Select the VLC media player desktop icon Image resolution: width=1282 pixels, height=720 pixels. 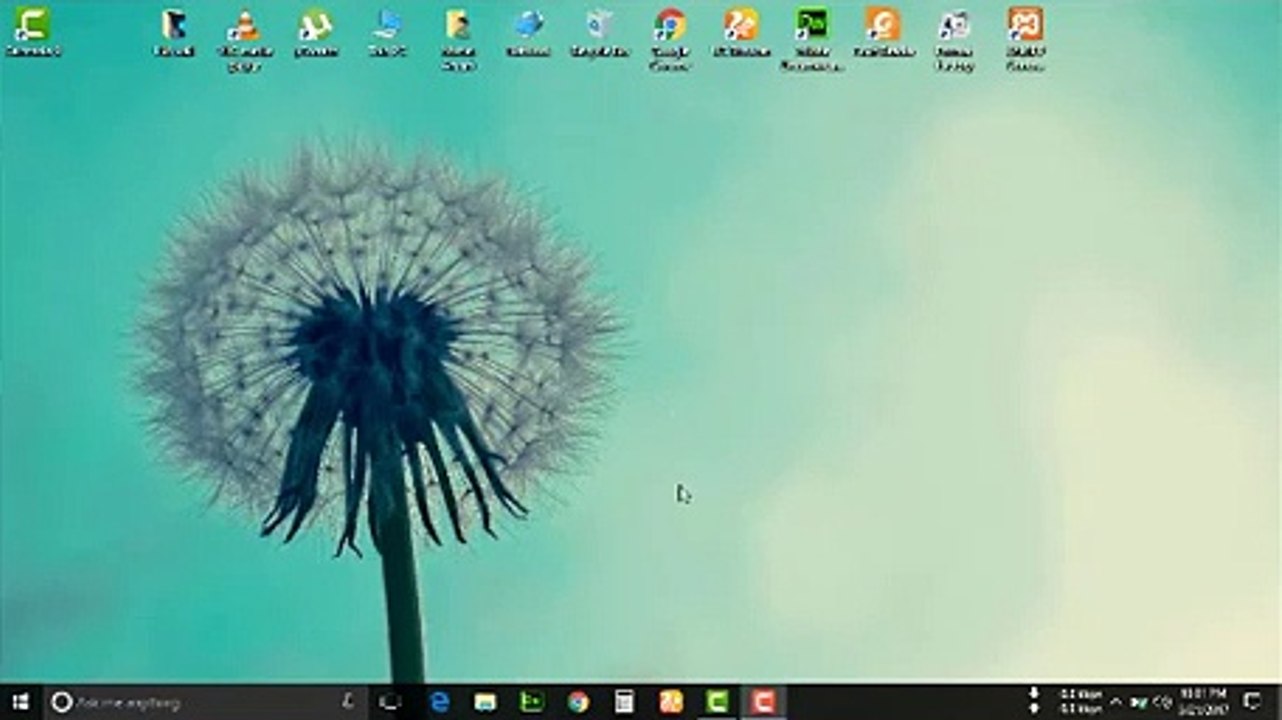pos(245,38)
